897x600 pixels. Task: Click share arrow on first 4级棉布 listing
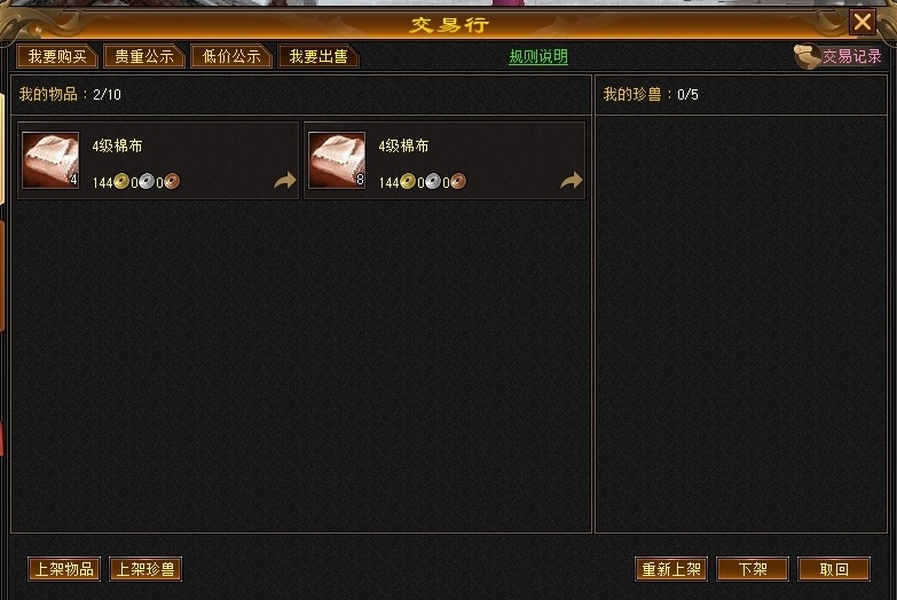pos(284,180)
